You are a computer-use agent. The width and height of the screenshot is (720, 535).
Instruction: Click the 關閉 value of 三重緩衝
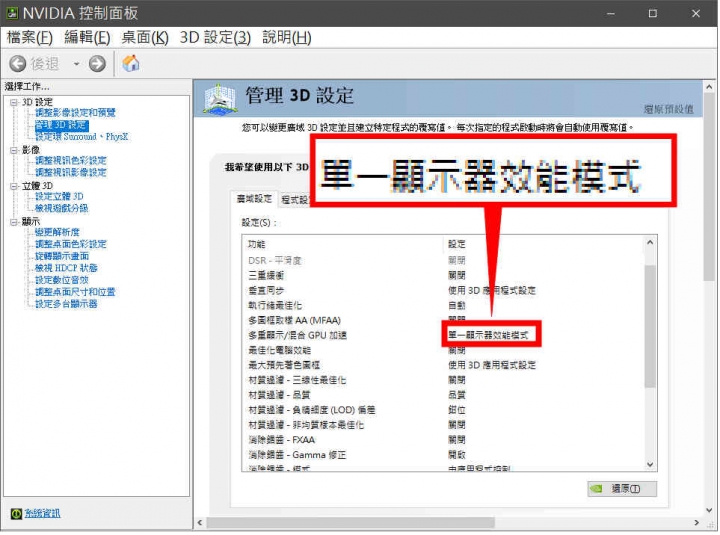click(x=457, y=276)
